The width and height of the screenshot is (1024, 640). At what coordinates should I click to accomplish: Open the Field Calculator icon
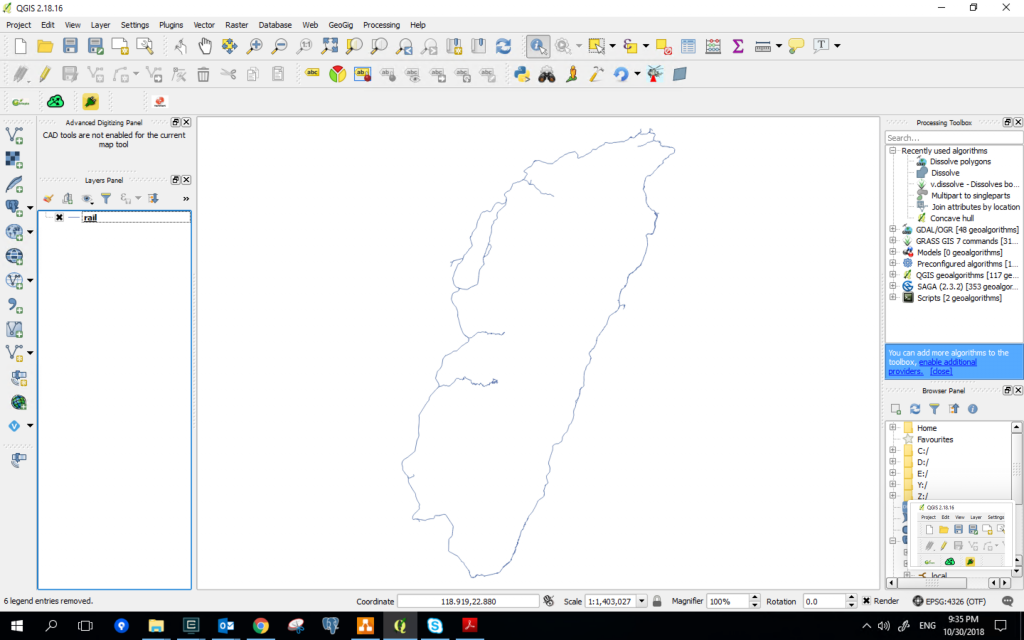tap(713, 46)
